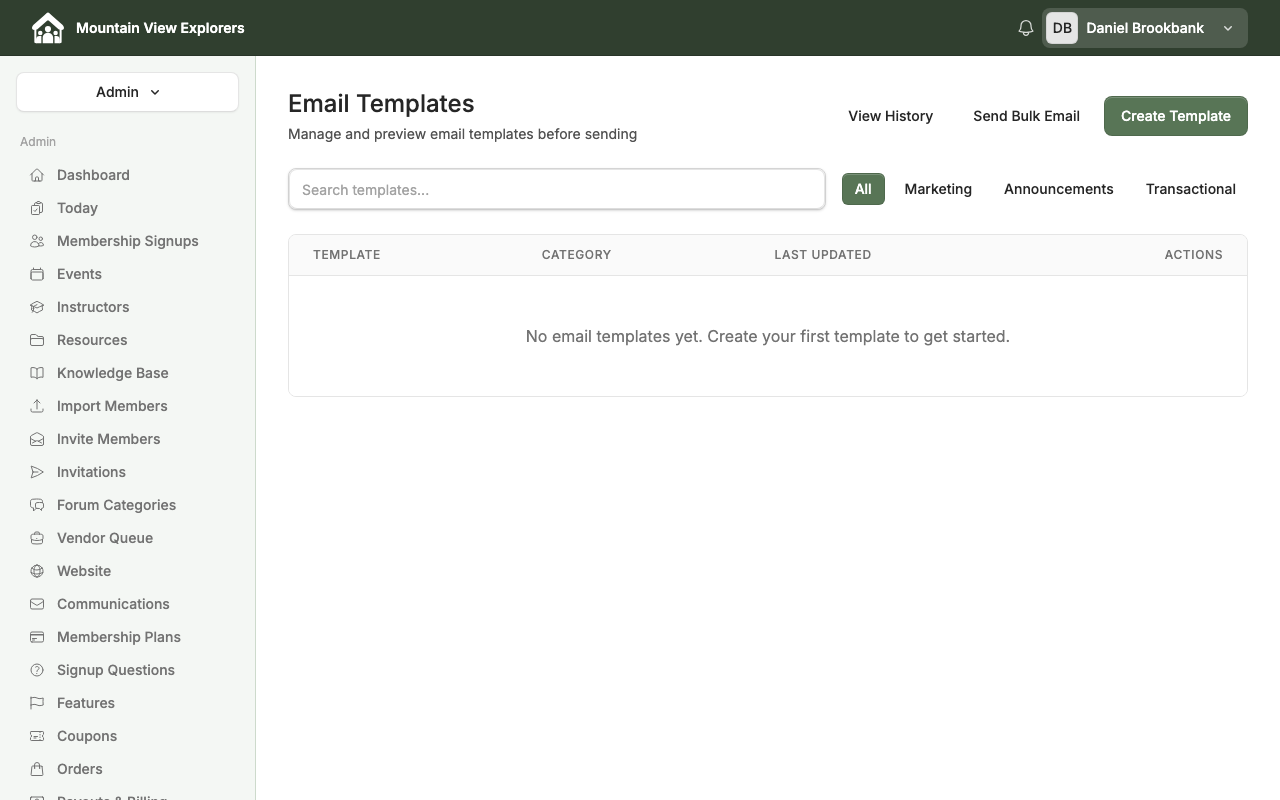1280x800 pixels.
Task: Click the Resources folder icon
Action: click(37, 340)
